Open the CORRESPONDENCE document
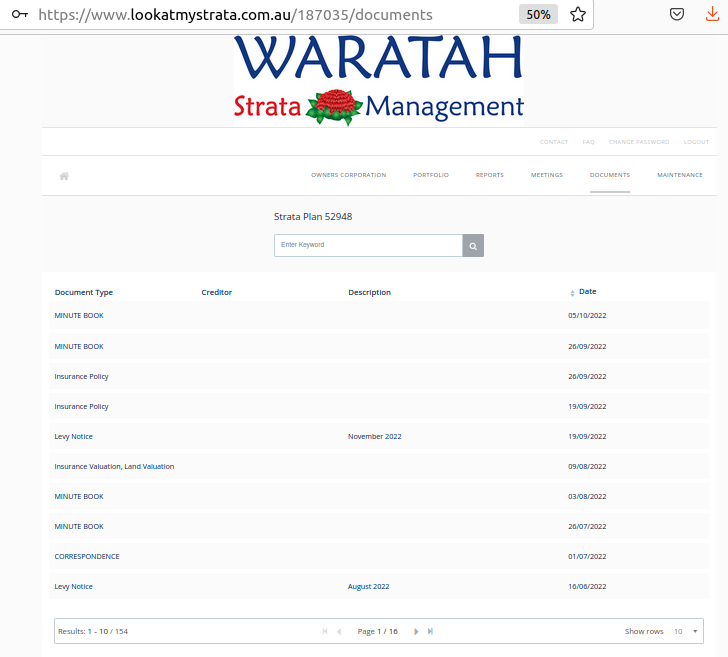 (x=87, y=556)
